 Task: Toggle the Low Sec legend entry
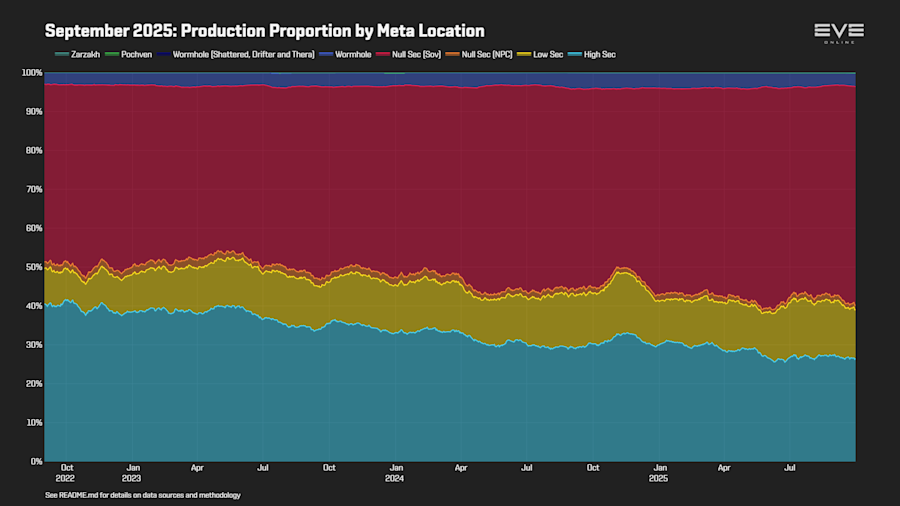(x=540, y=55)
